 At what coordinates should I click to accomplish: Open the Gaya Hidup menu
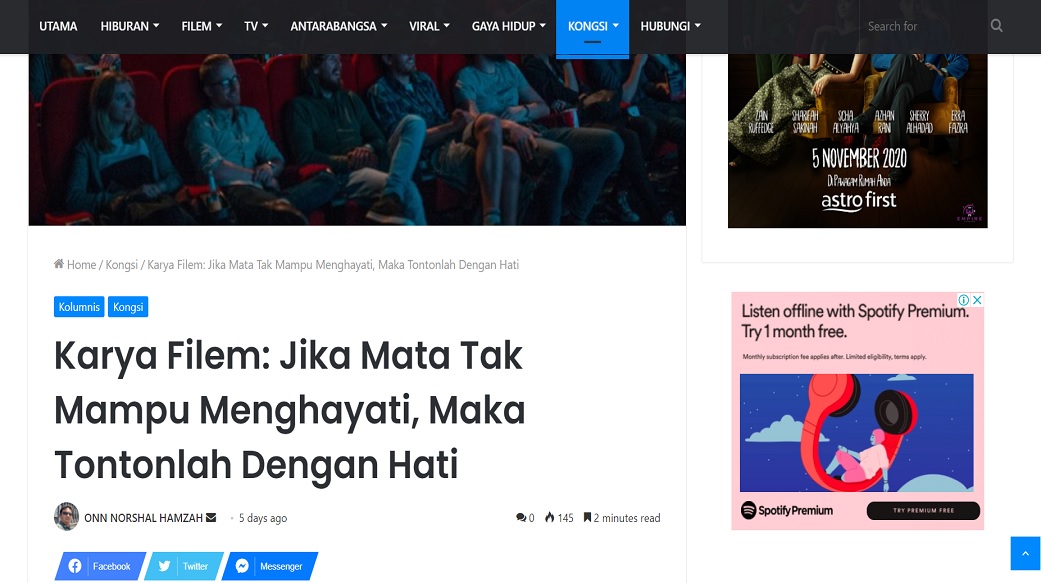click(509, 26)
